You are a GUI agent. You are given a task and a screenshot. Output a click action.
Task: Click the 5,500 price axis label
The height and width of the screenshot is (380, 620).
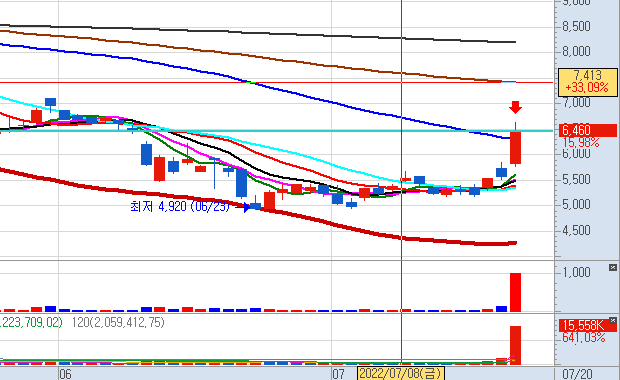point(577,180)
